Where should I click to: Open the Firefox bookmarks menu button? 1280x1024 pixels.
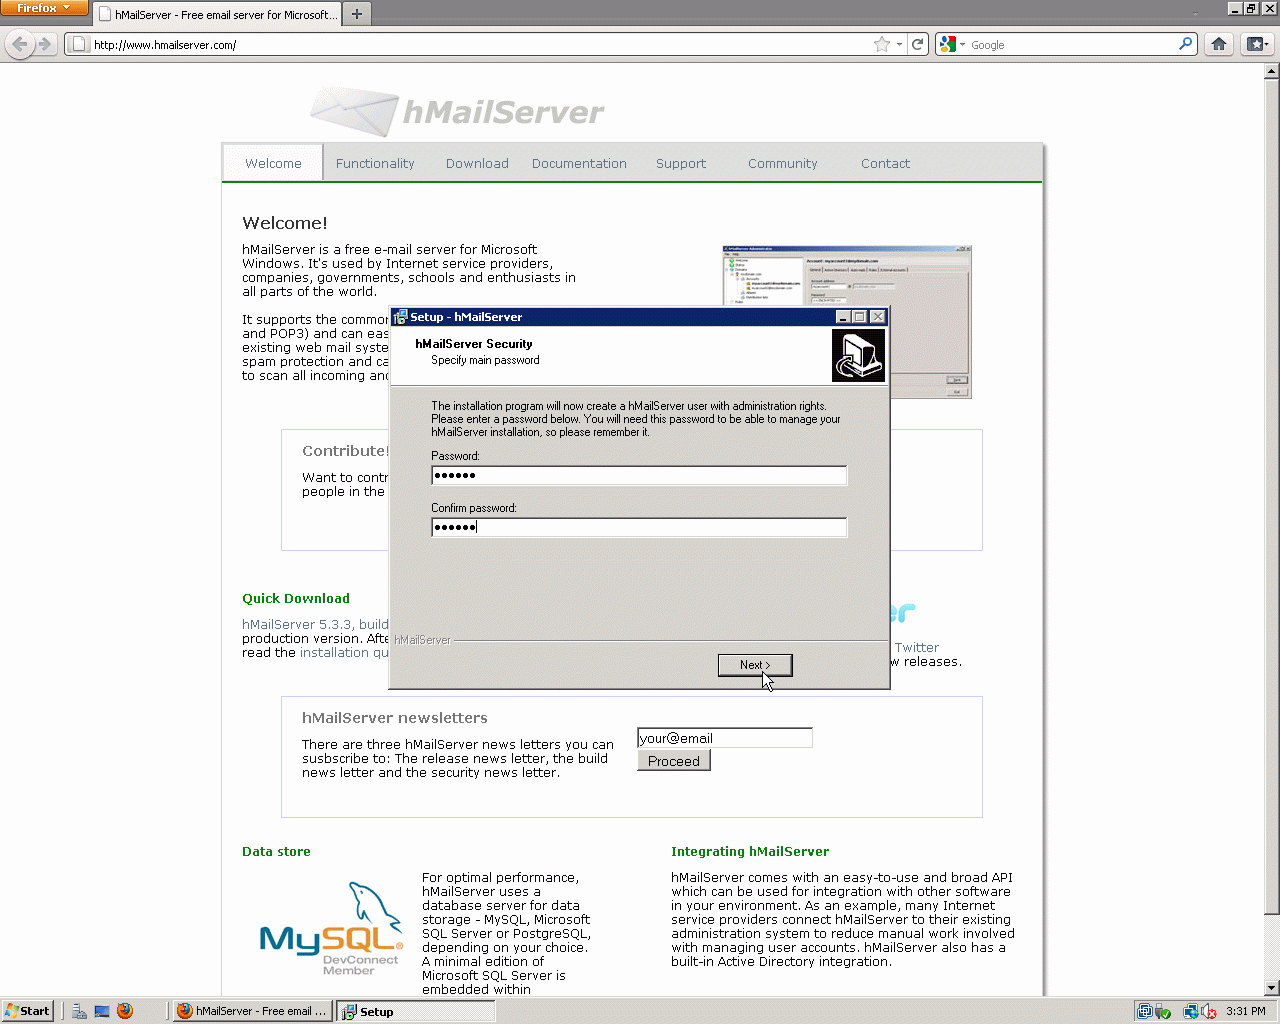[1257, 44]
